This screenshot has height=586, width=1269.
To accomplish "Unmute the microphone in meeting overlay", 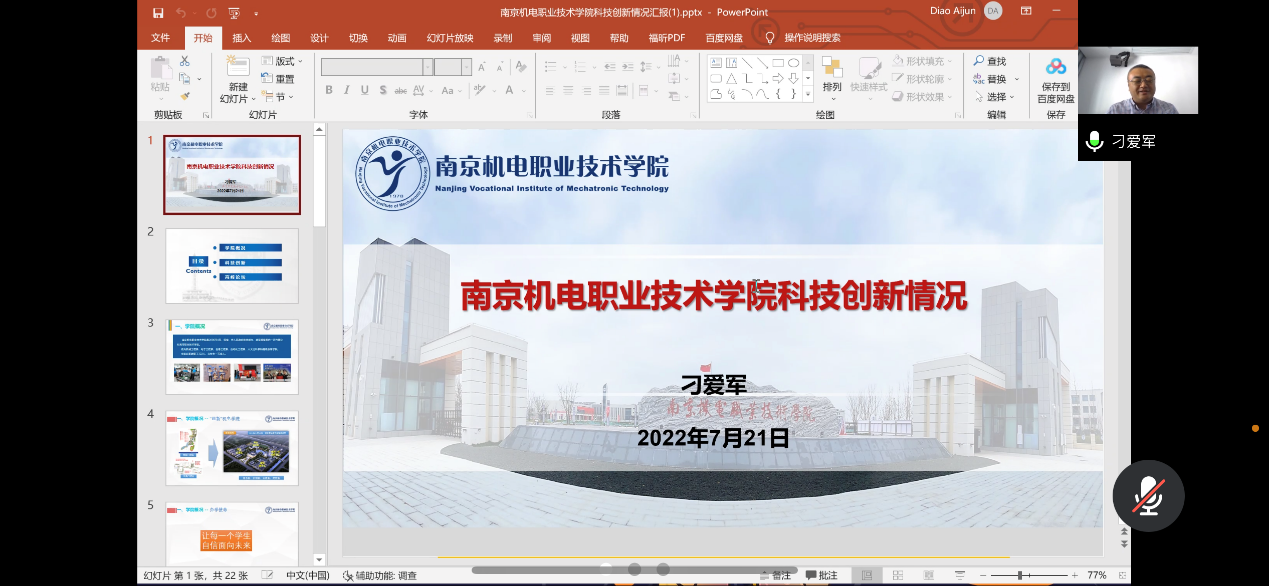I will pos(1148,496).
